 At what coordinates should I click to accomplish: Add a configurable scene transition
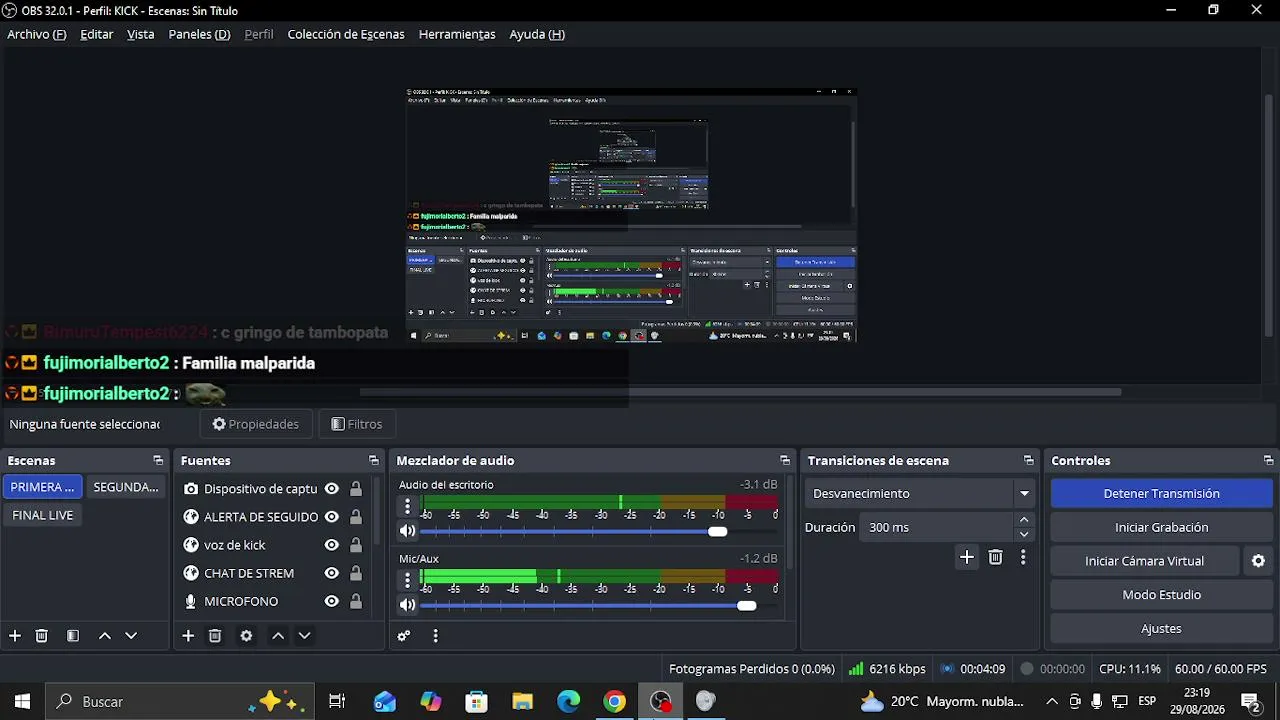coord(966,558)
